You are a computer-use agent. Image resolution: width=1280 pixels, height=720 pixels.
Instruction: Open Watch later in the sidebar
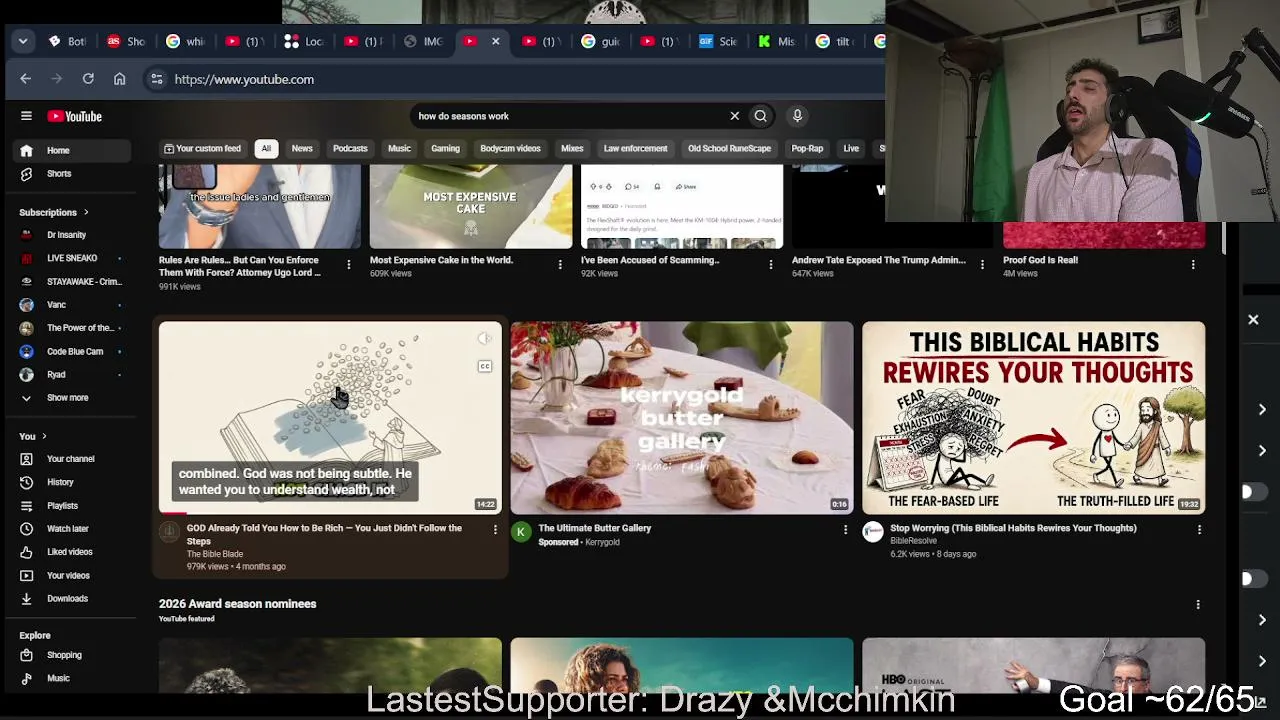tap(70, 529)
